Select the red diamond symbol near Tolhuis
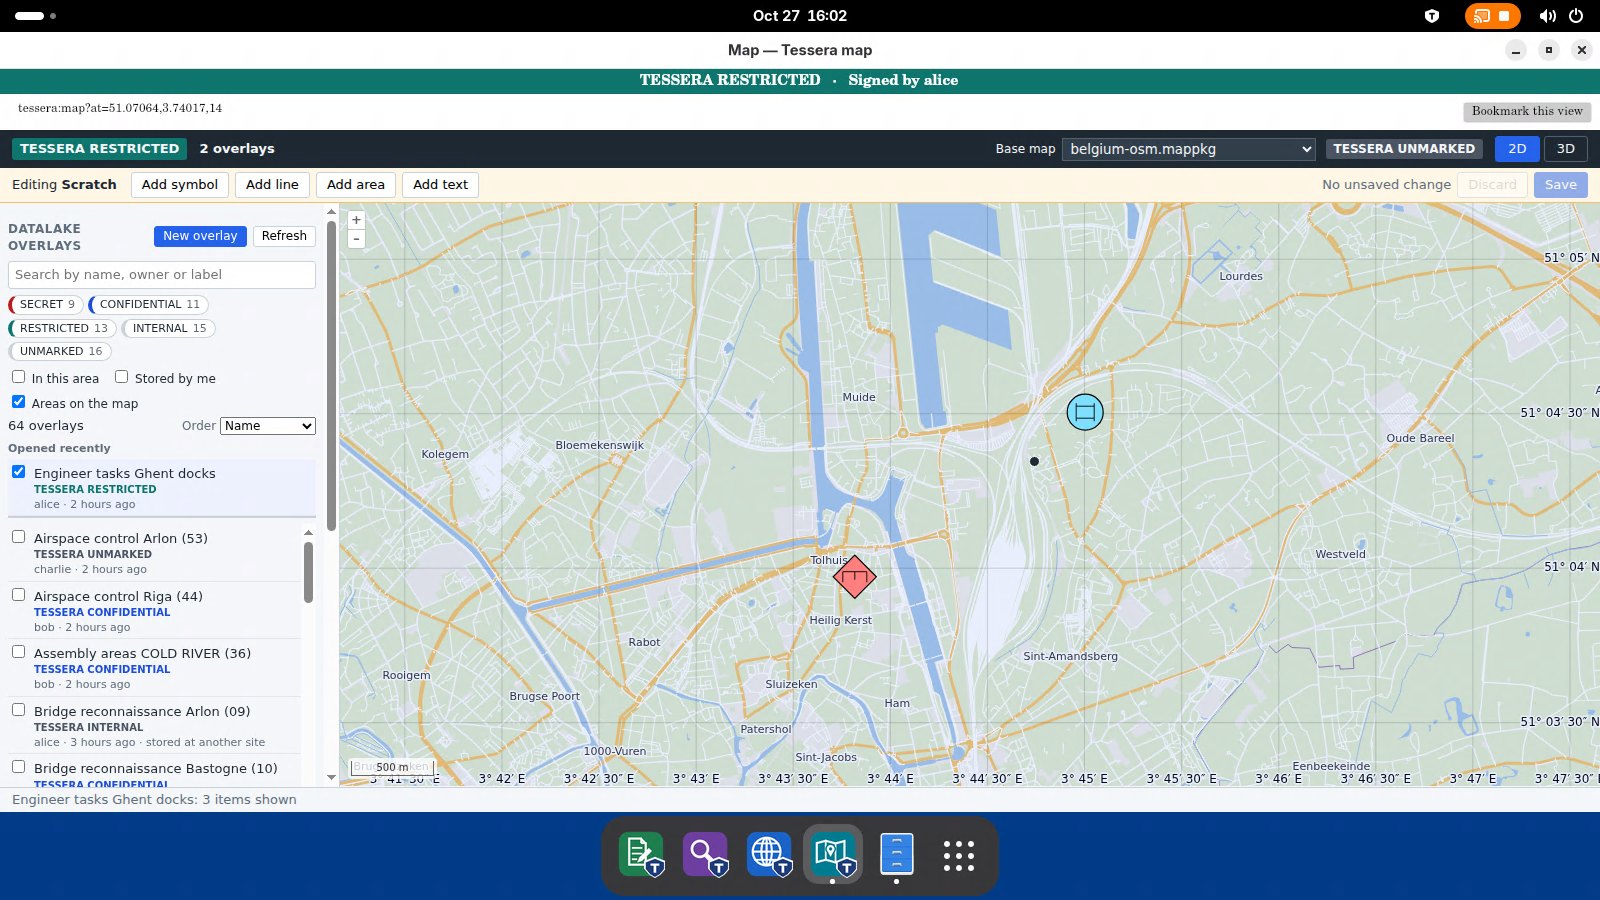The height and width of the screenshot is (900, 1600). [x=854, y=577]
